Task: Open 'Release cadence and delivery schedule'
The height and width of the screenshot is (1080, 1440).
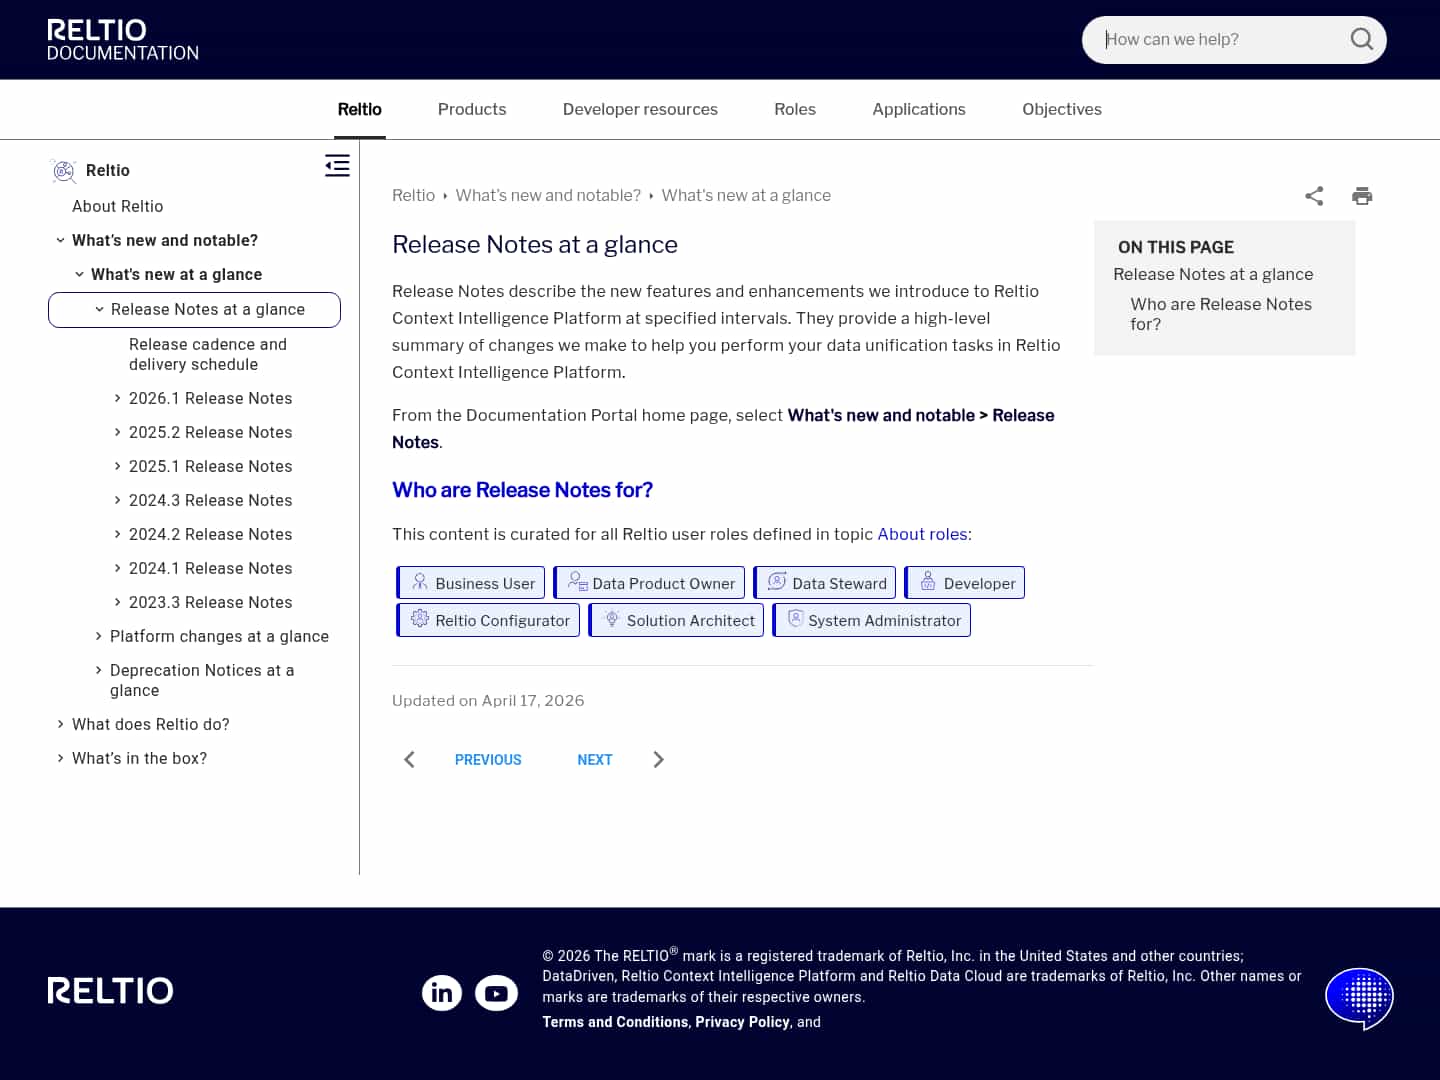Action: click(207, 354)
